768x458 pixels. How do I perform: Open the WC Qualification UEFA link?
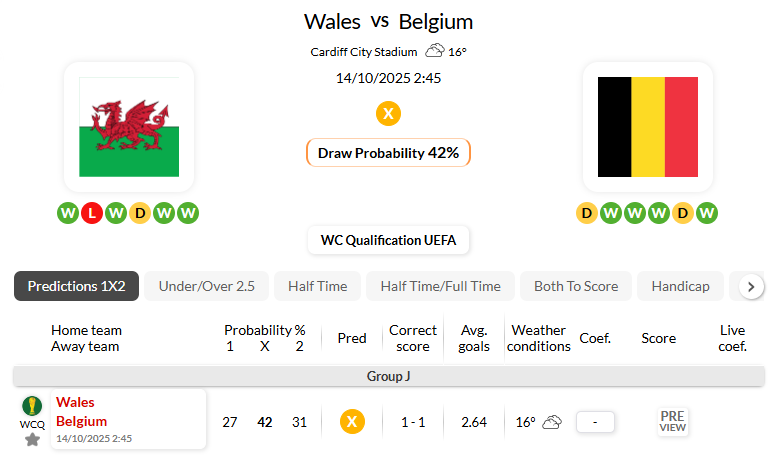388,240
